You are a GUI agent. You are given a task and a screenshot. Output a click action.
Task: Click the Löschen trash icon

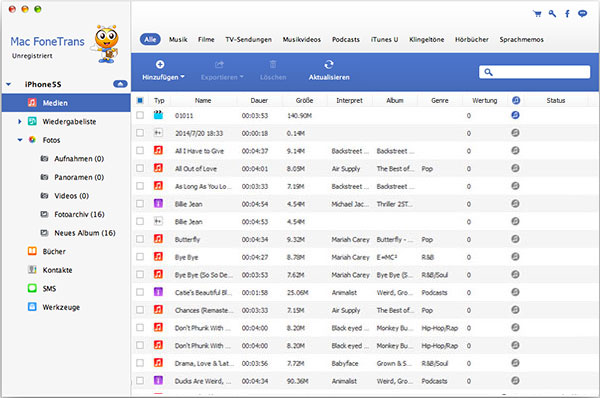click(273, 64)
